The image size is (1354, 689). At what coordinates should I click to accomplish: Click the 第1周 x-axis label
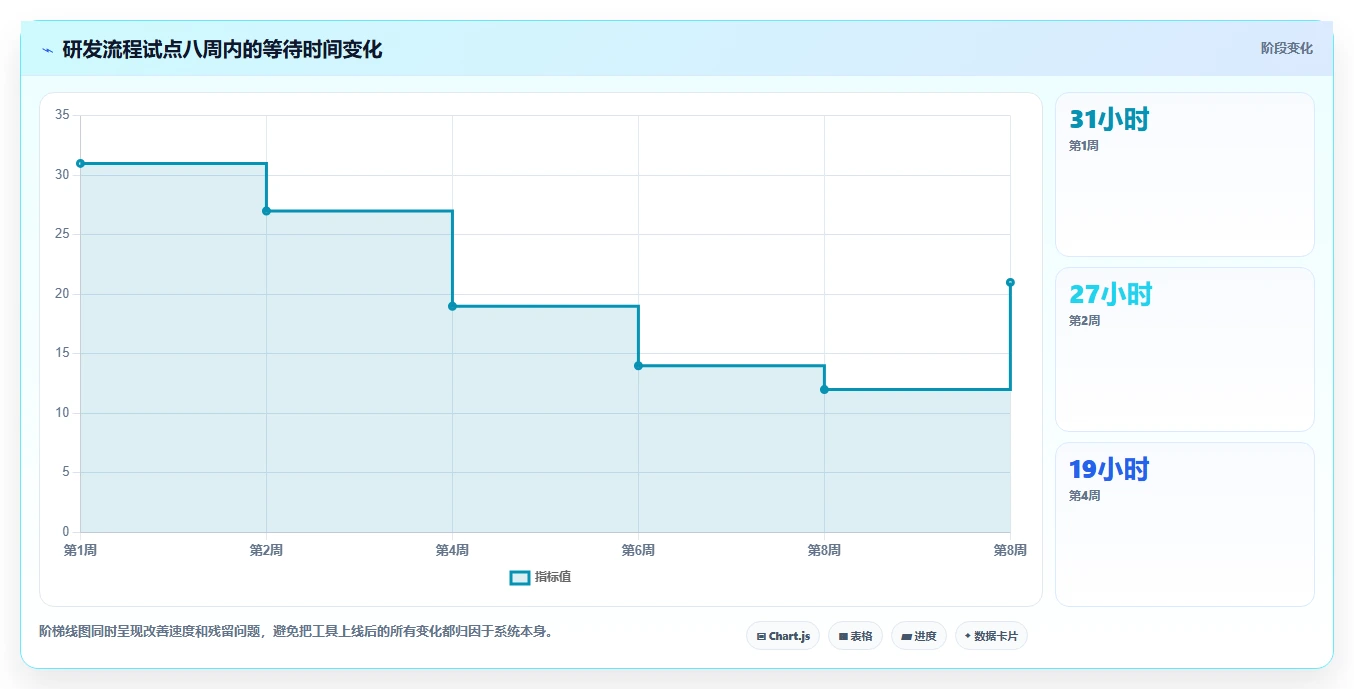80,550
